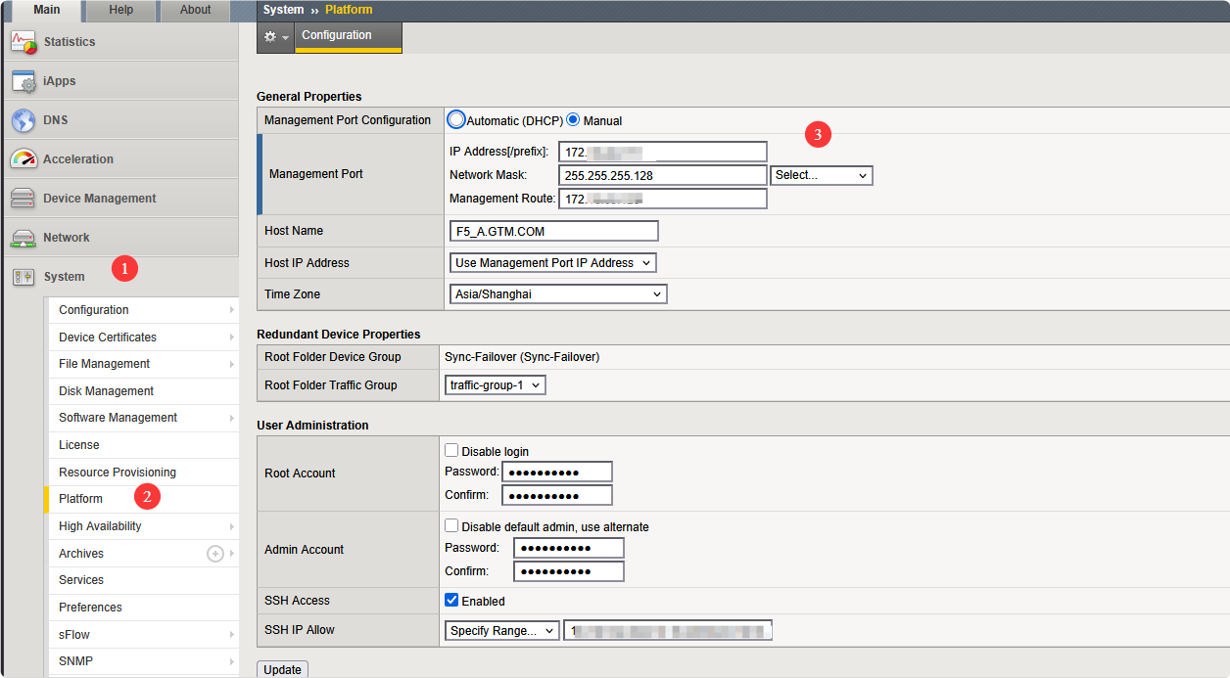Click the SSH IP Allow address field
Image resolution: width=1230 pixels, height=678 pixels.
[x=668, y=631]
